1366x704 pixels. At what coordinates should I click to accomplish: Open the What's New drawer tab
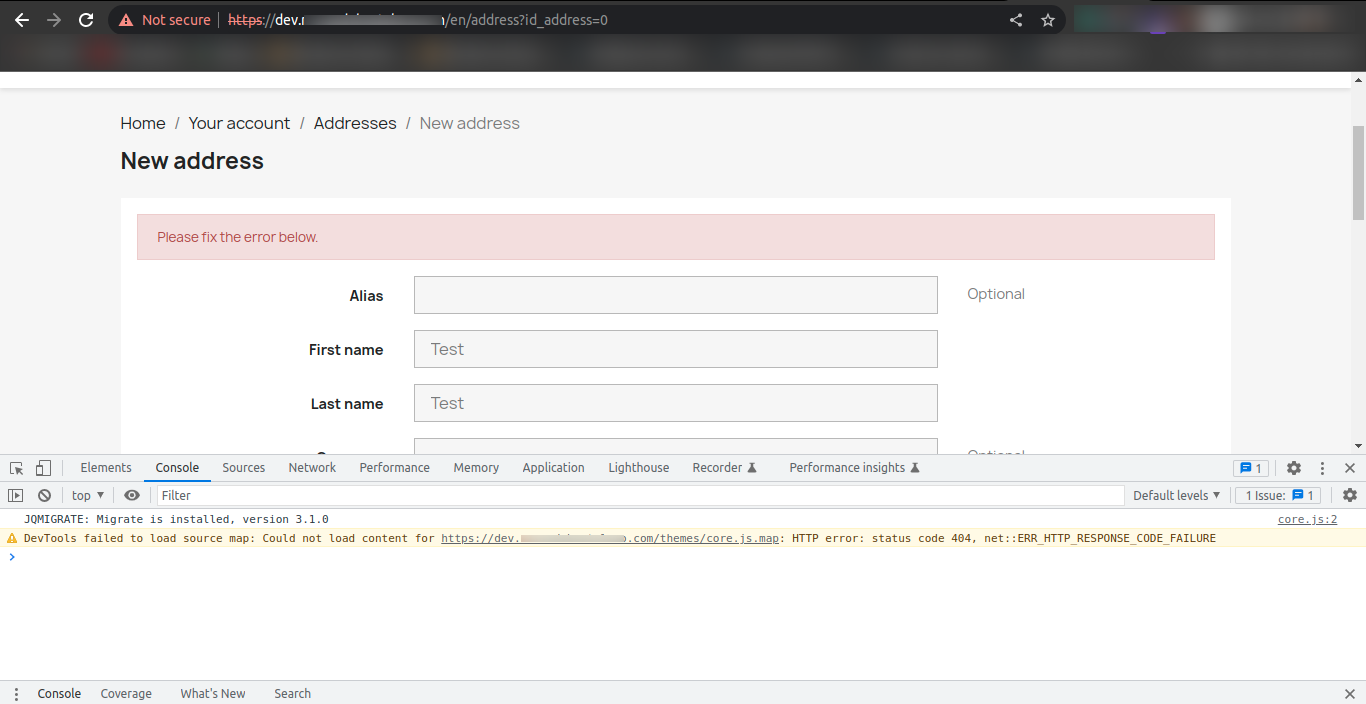(213, 693)
